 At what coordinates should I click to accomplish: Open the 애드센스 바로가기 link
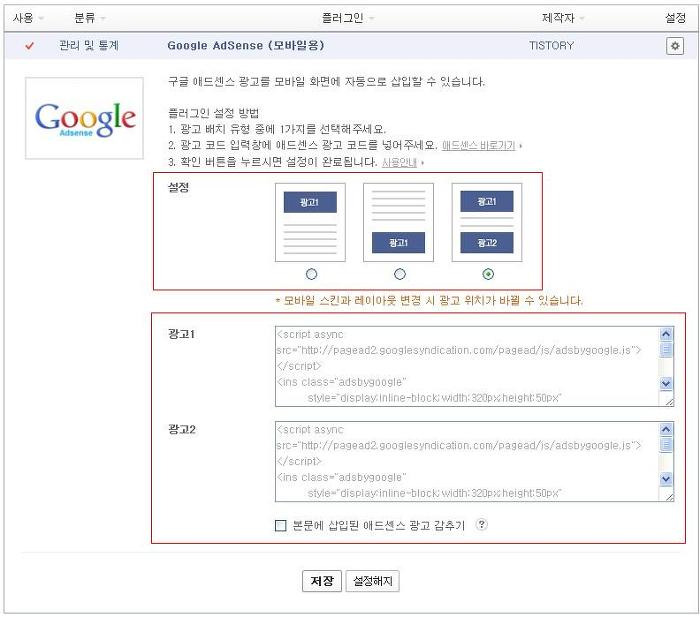(479, 146)
